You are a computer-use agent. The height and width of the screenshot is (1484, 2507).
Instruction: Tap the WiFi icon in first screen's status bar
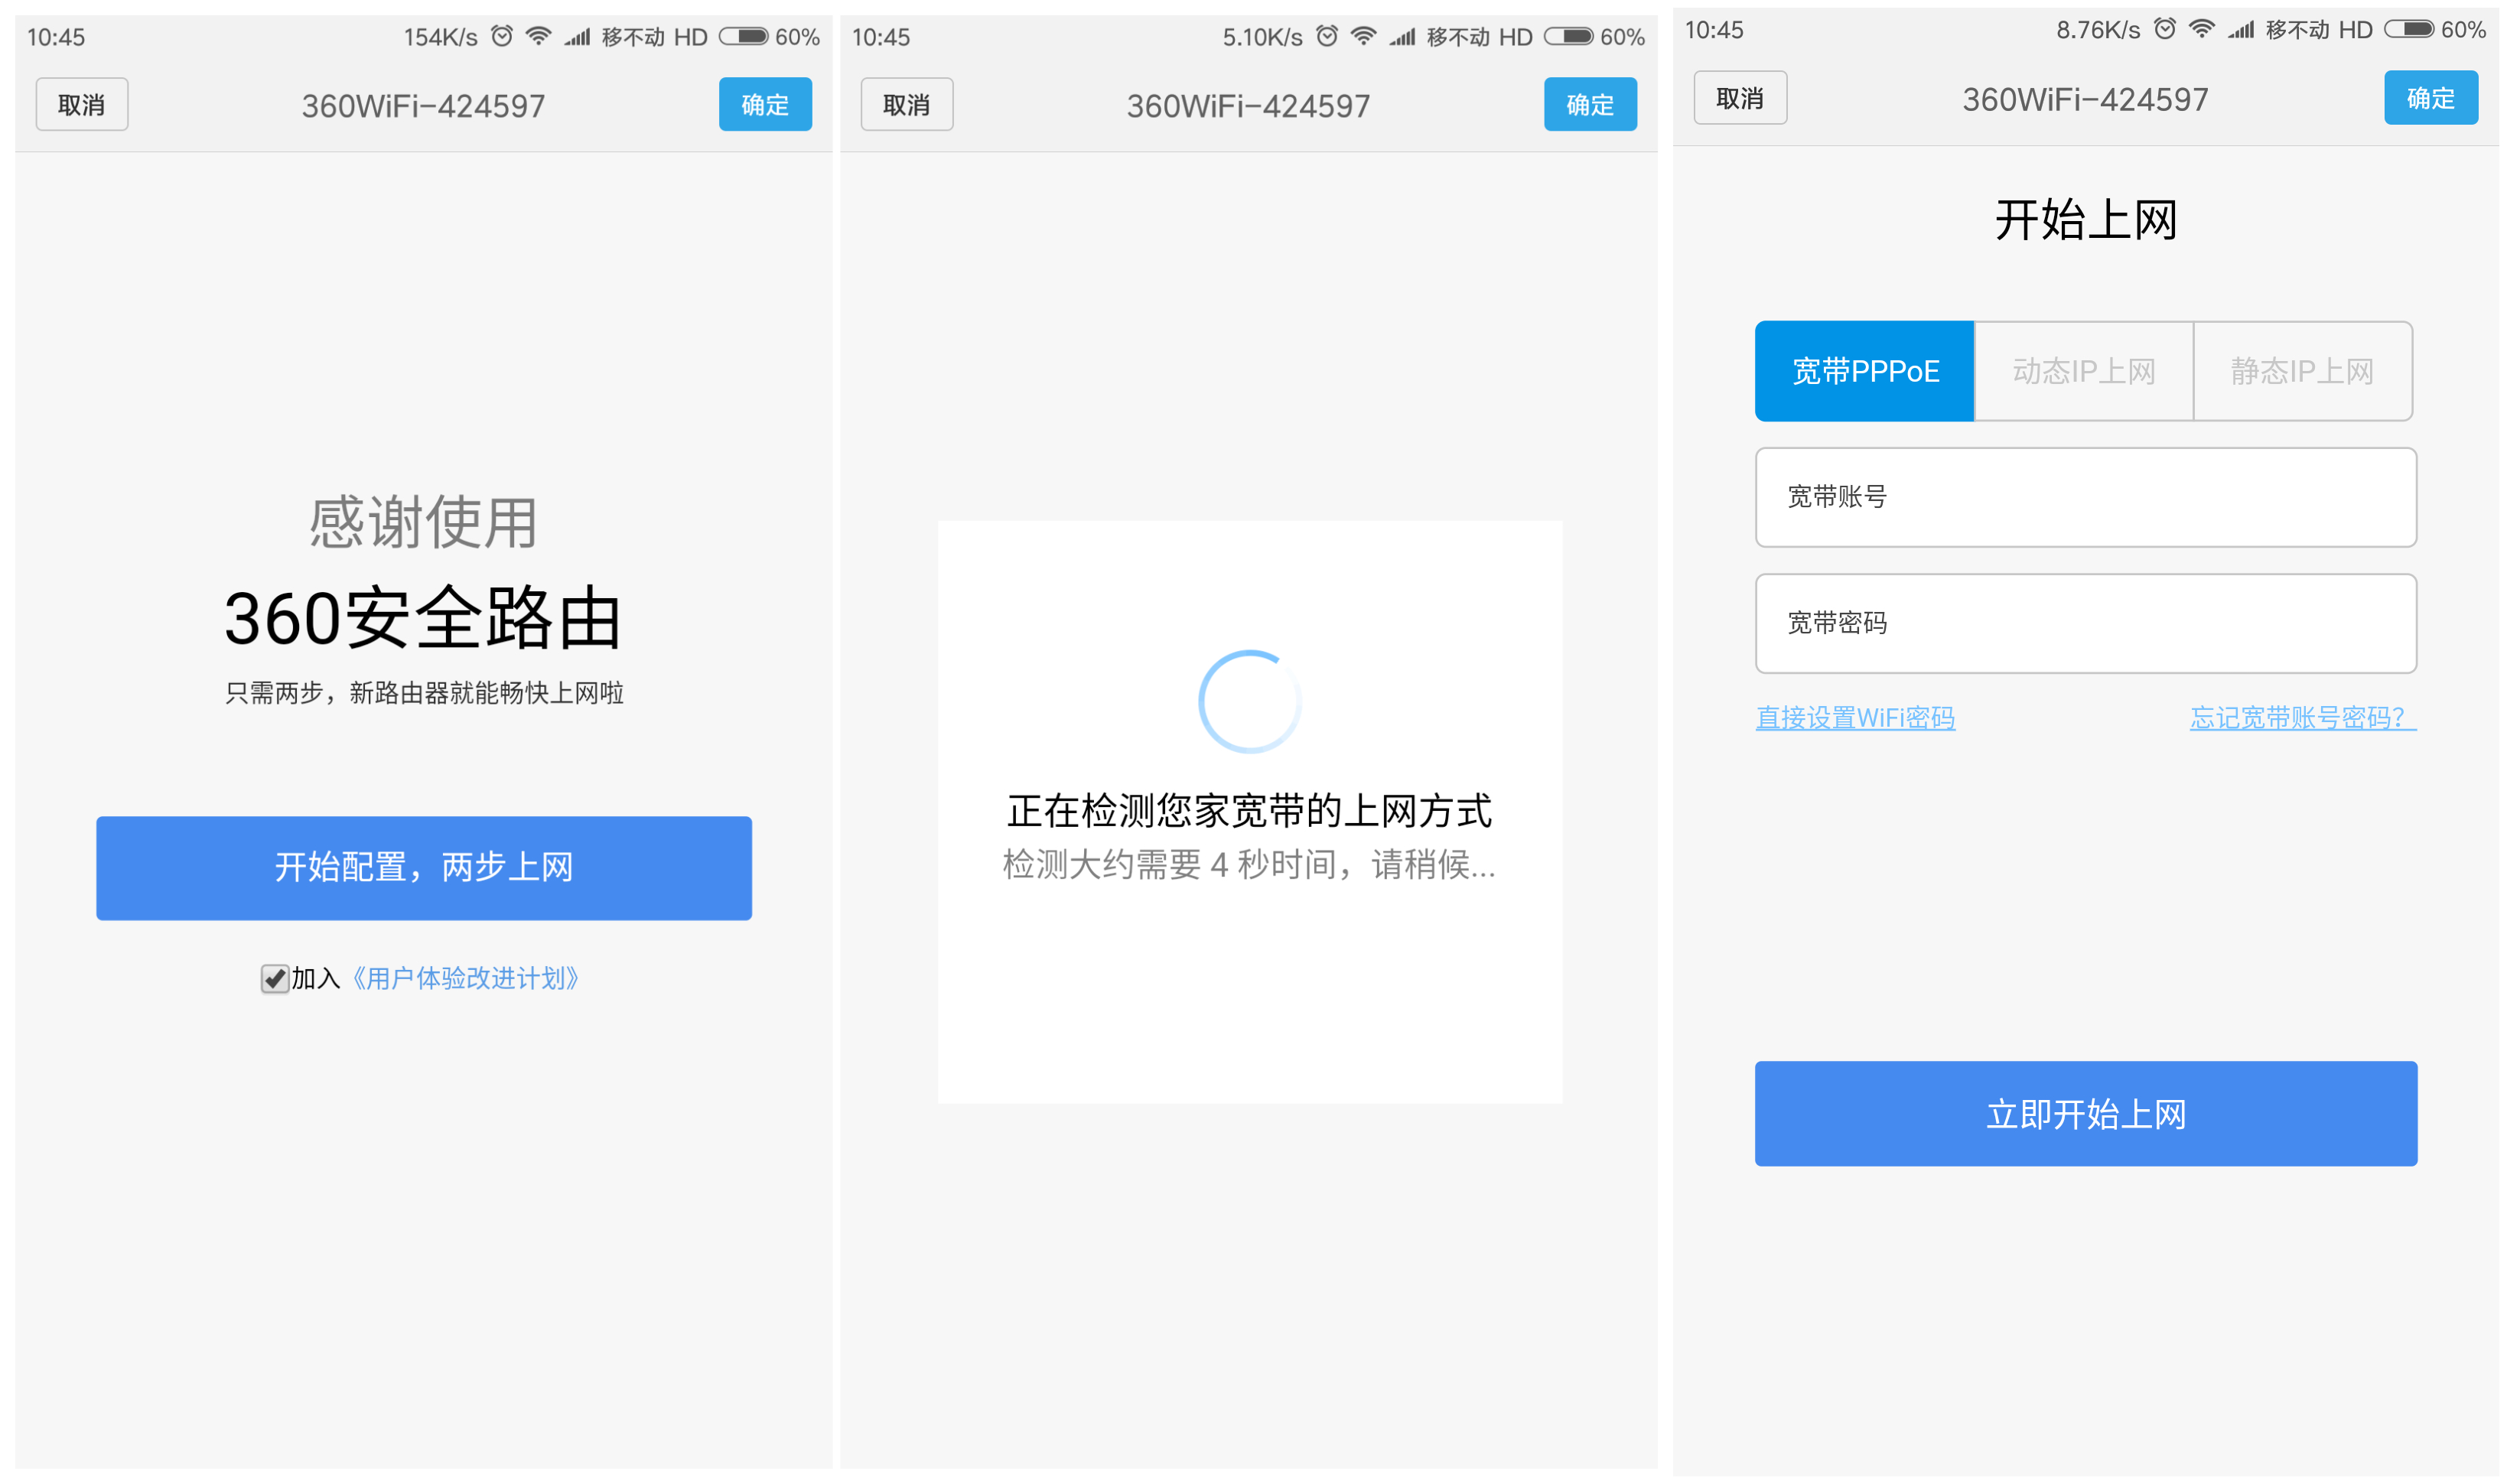pyautogui.click(x=539, y=37)
